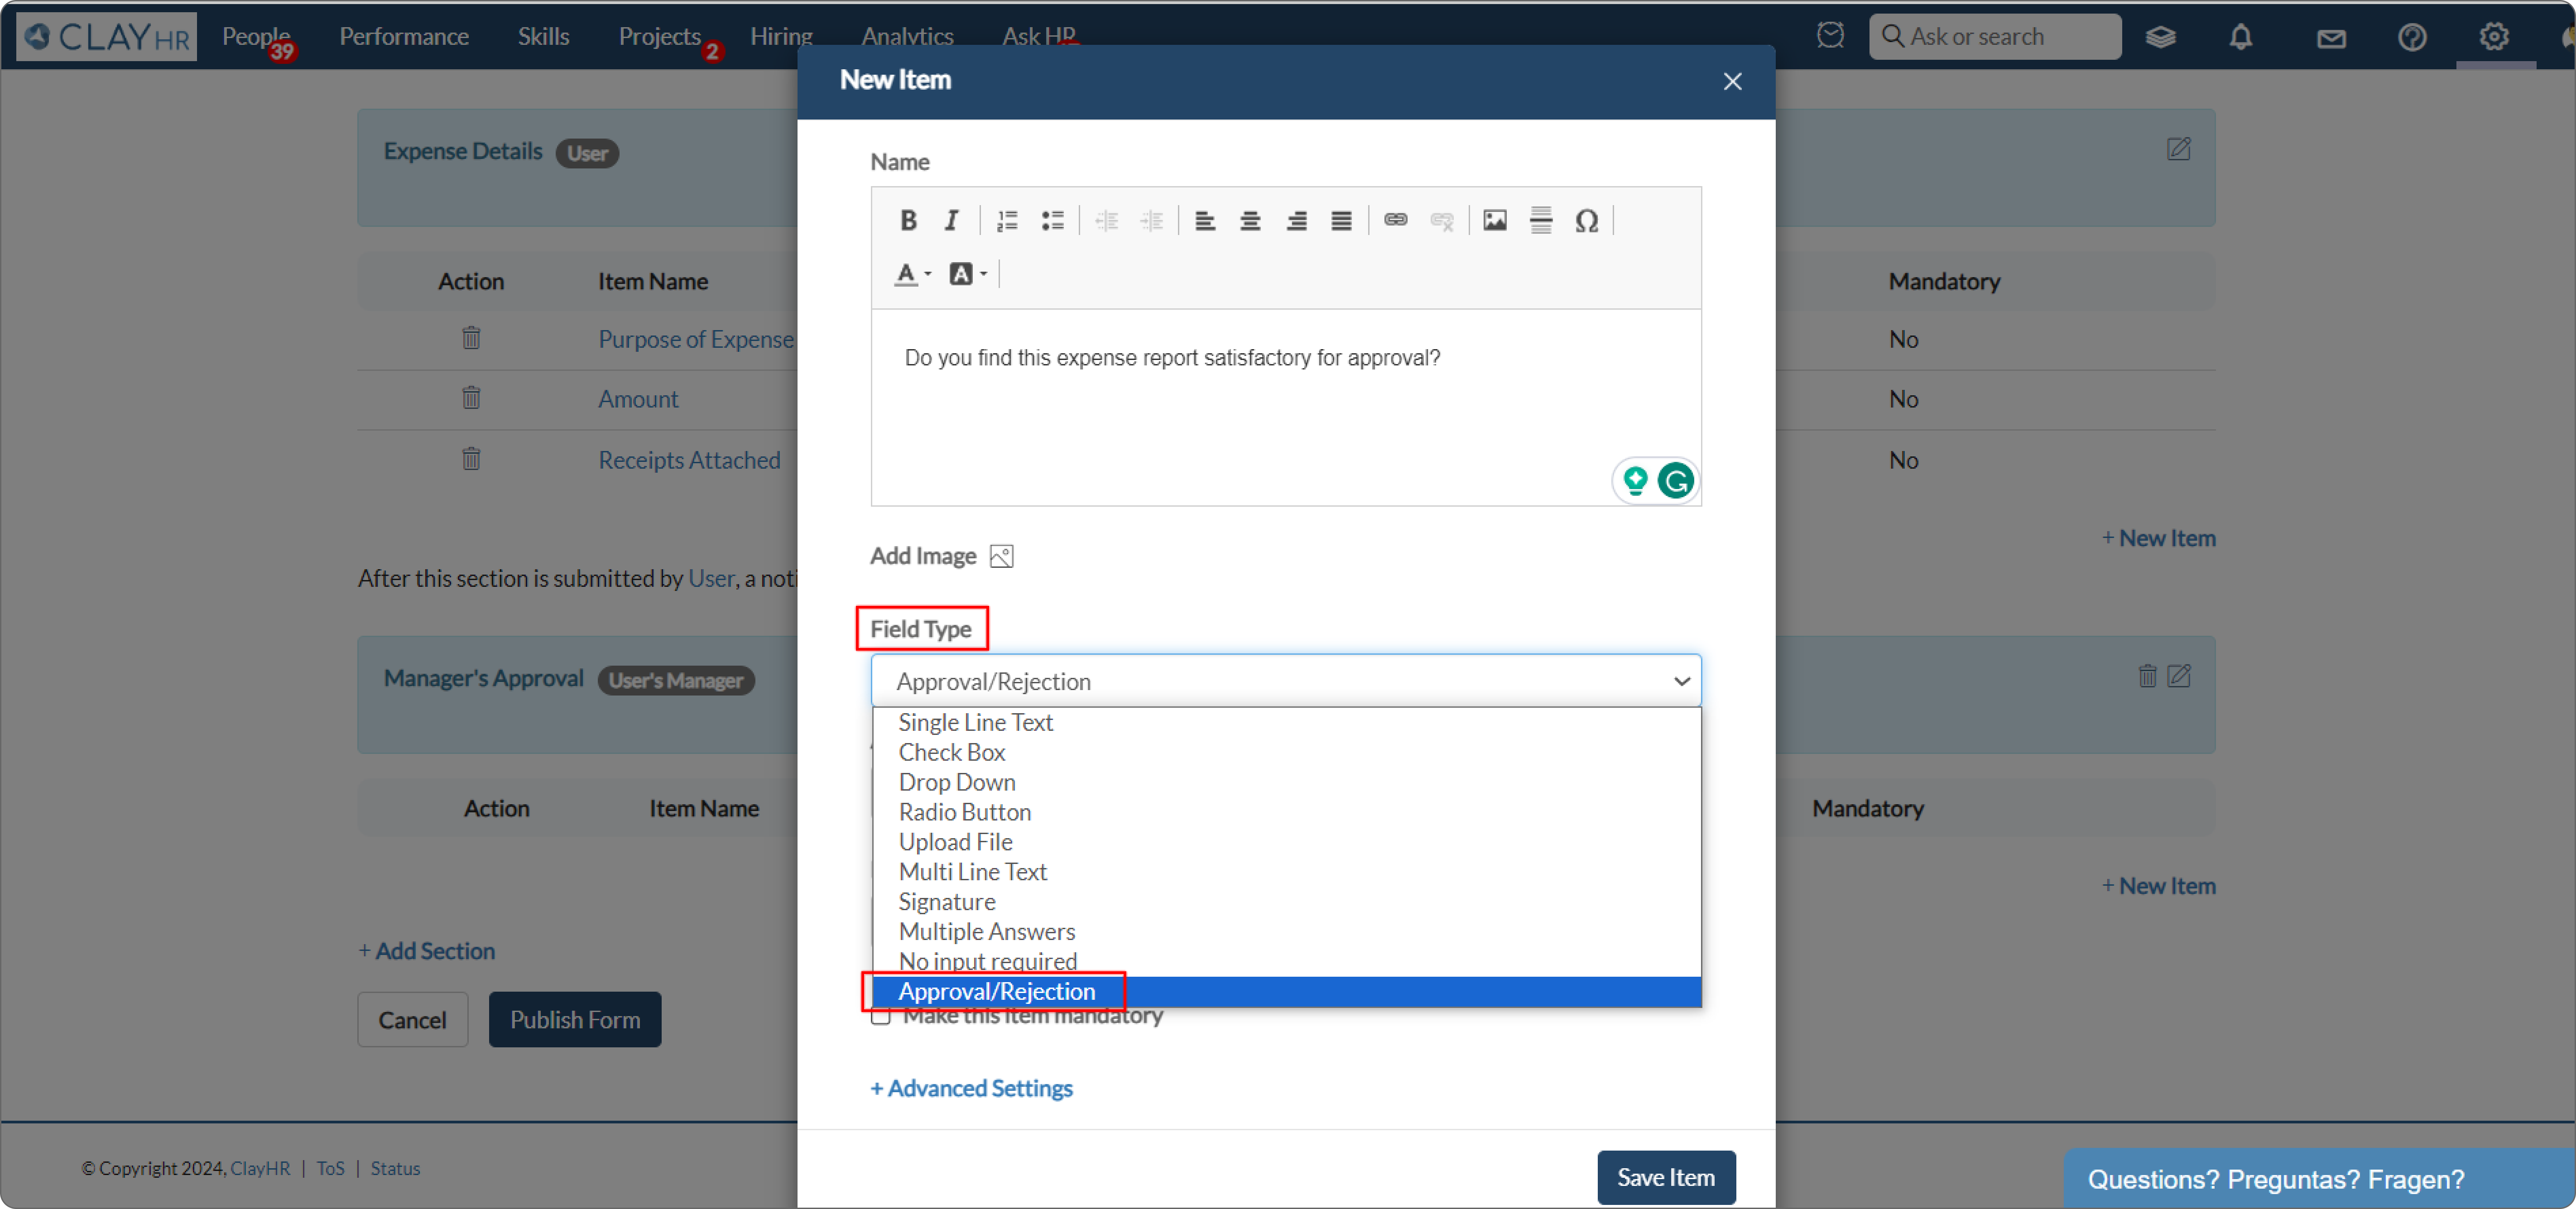Image resolution: width=2576 pixels, height=1209 pixels.
Task: Open the Hiring menu
Action: coord(781,36)
